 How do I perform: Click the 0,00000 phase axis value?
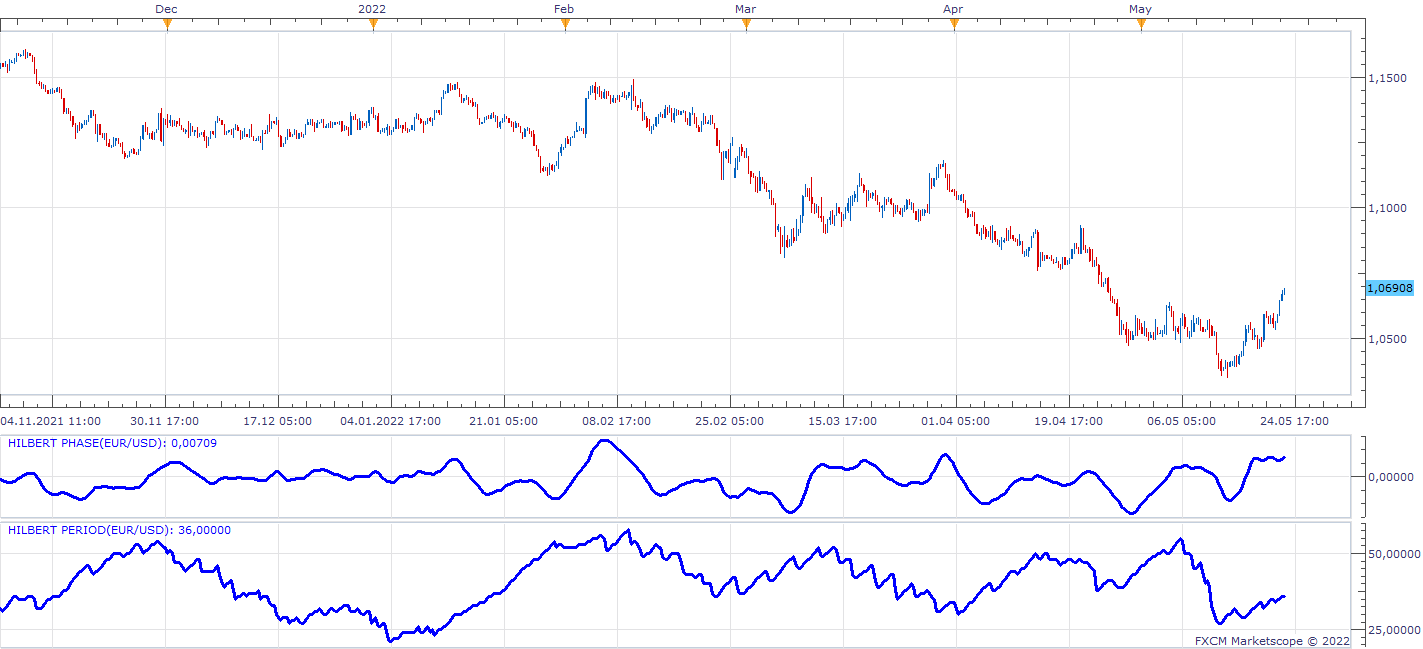[1391, 477]
